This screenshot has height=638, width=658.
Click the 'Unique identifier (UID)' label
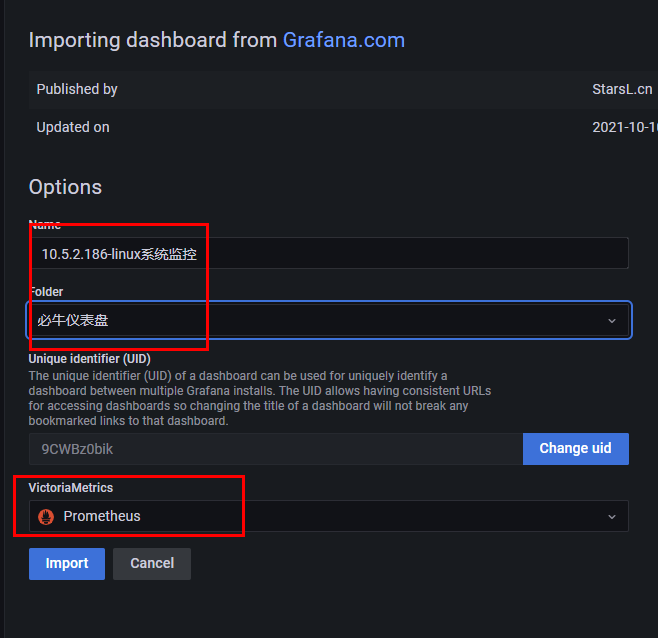coord(89,358)
